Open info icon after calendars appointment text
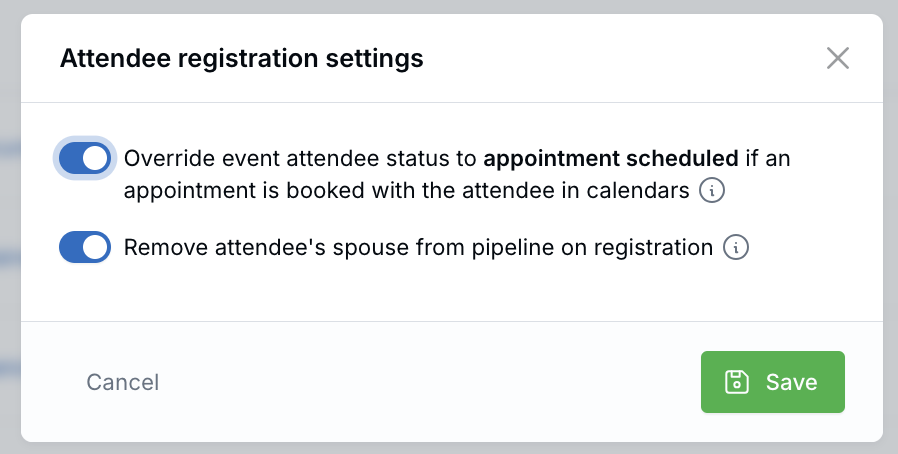Screen dimensions: 898x454 (712, 191)
